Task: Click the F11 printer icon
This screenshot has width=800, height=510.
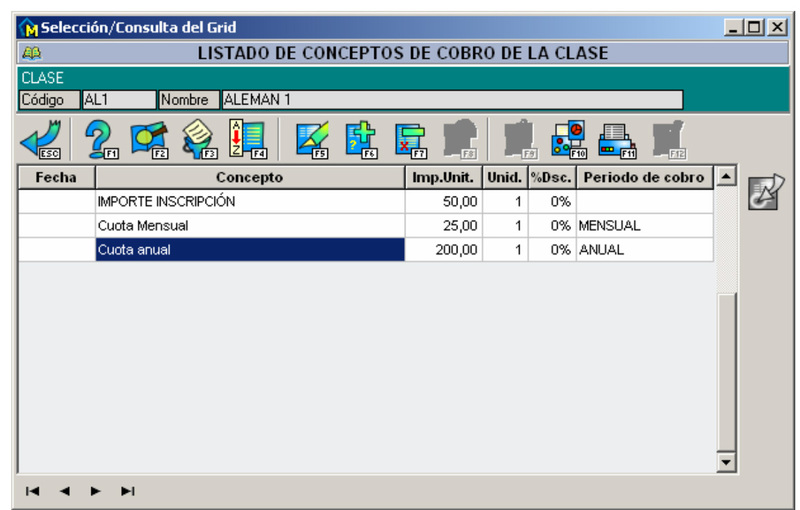Action: coord(618,139)
